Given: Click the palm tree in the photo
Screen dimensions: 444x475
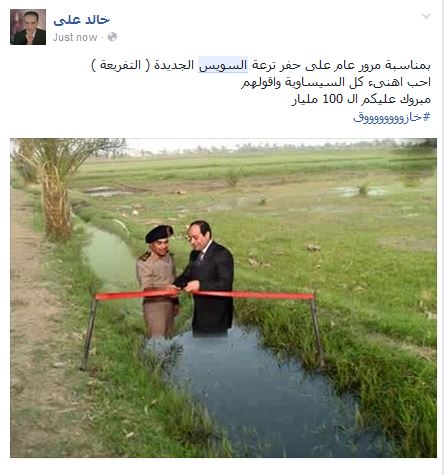Looking at the screenshot, I should (x=57, y=190).
